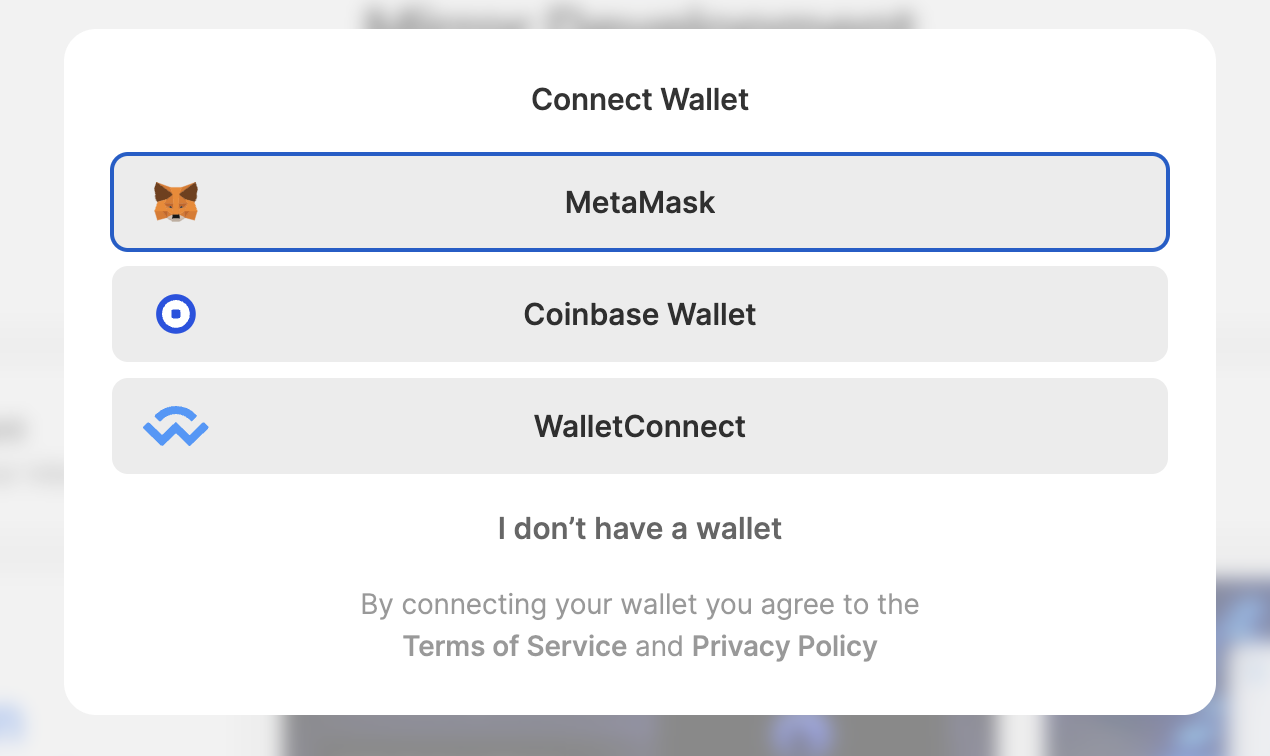
Task: Click the WalletConnect wave logo icon
Action: [x=176, y=426]
